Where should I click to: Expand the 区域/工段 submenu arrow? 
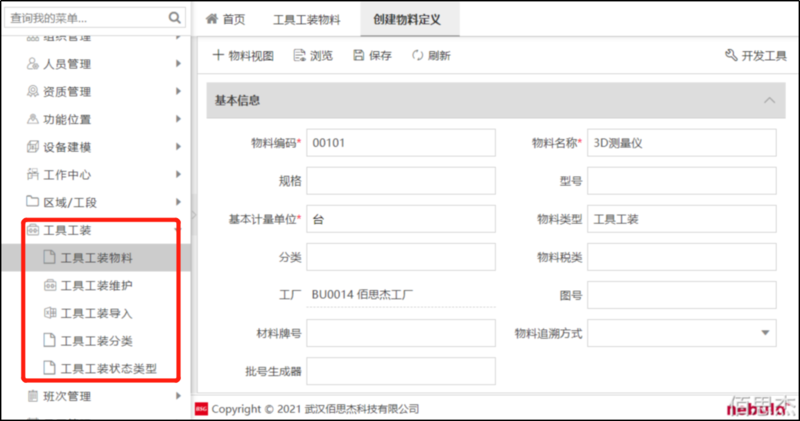[178, 202]
